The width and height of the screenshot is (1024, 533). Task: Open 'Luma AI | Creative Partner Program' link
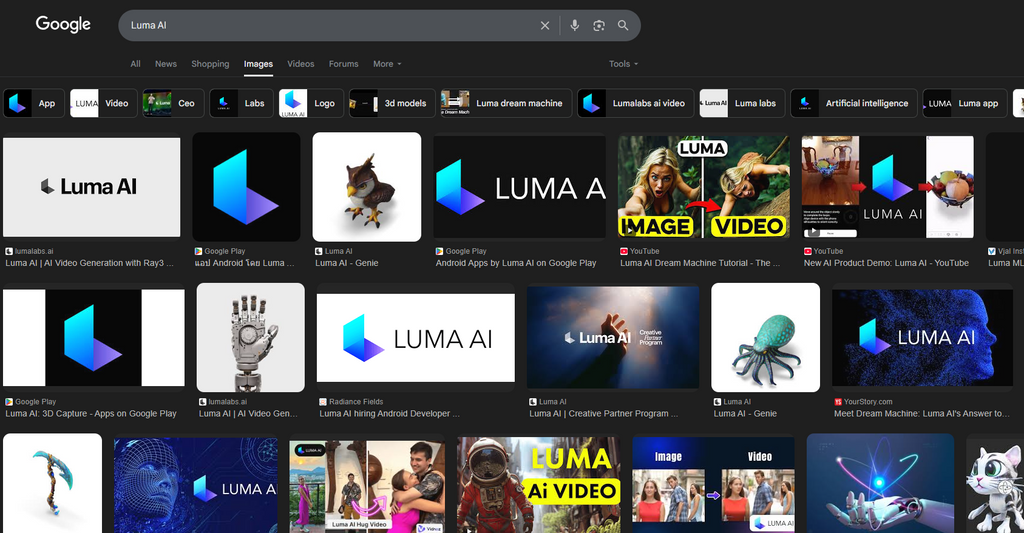coord(603,413)
